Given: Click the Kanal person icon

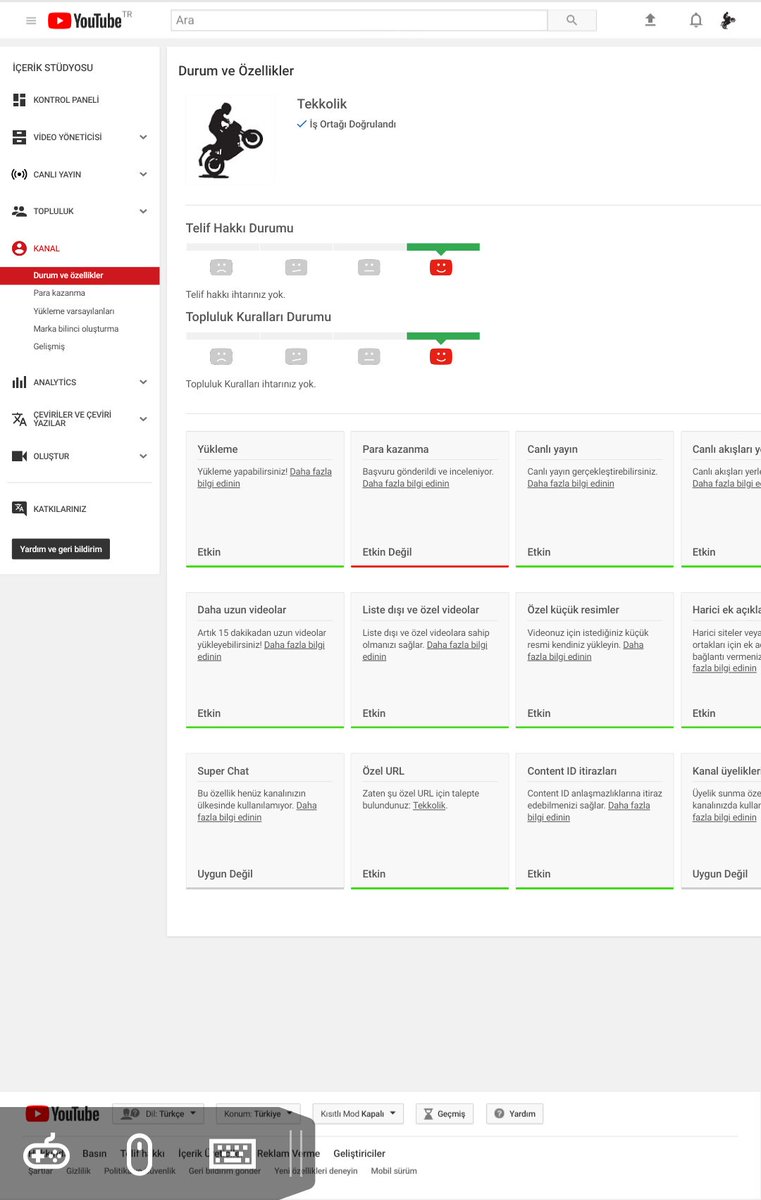Looking at the screenshot, I should (19, 248).
